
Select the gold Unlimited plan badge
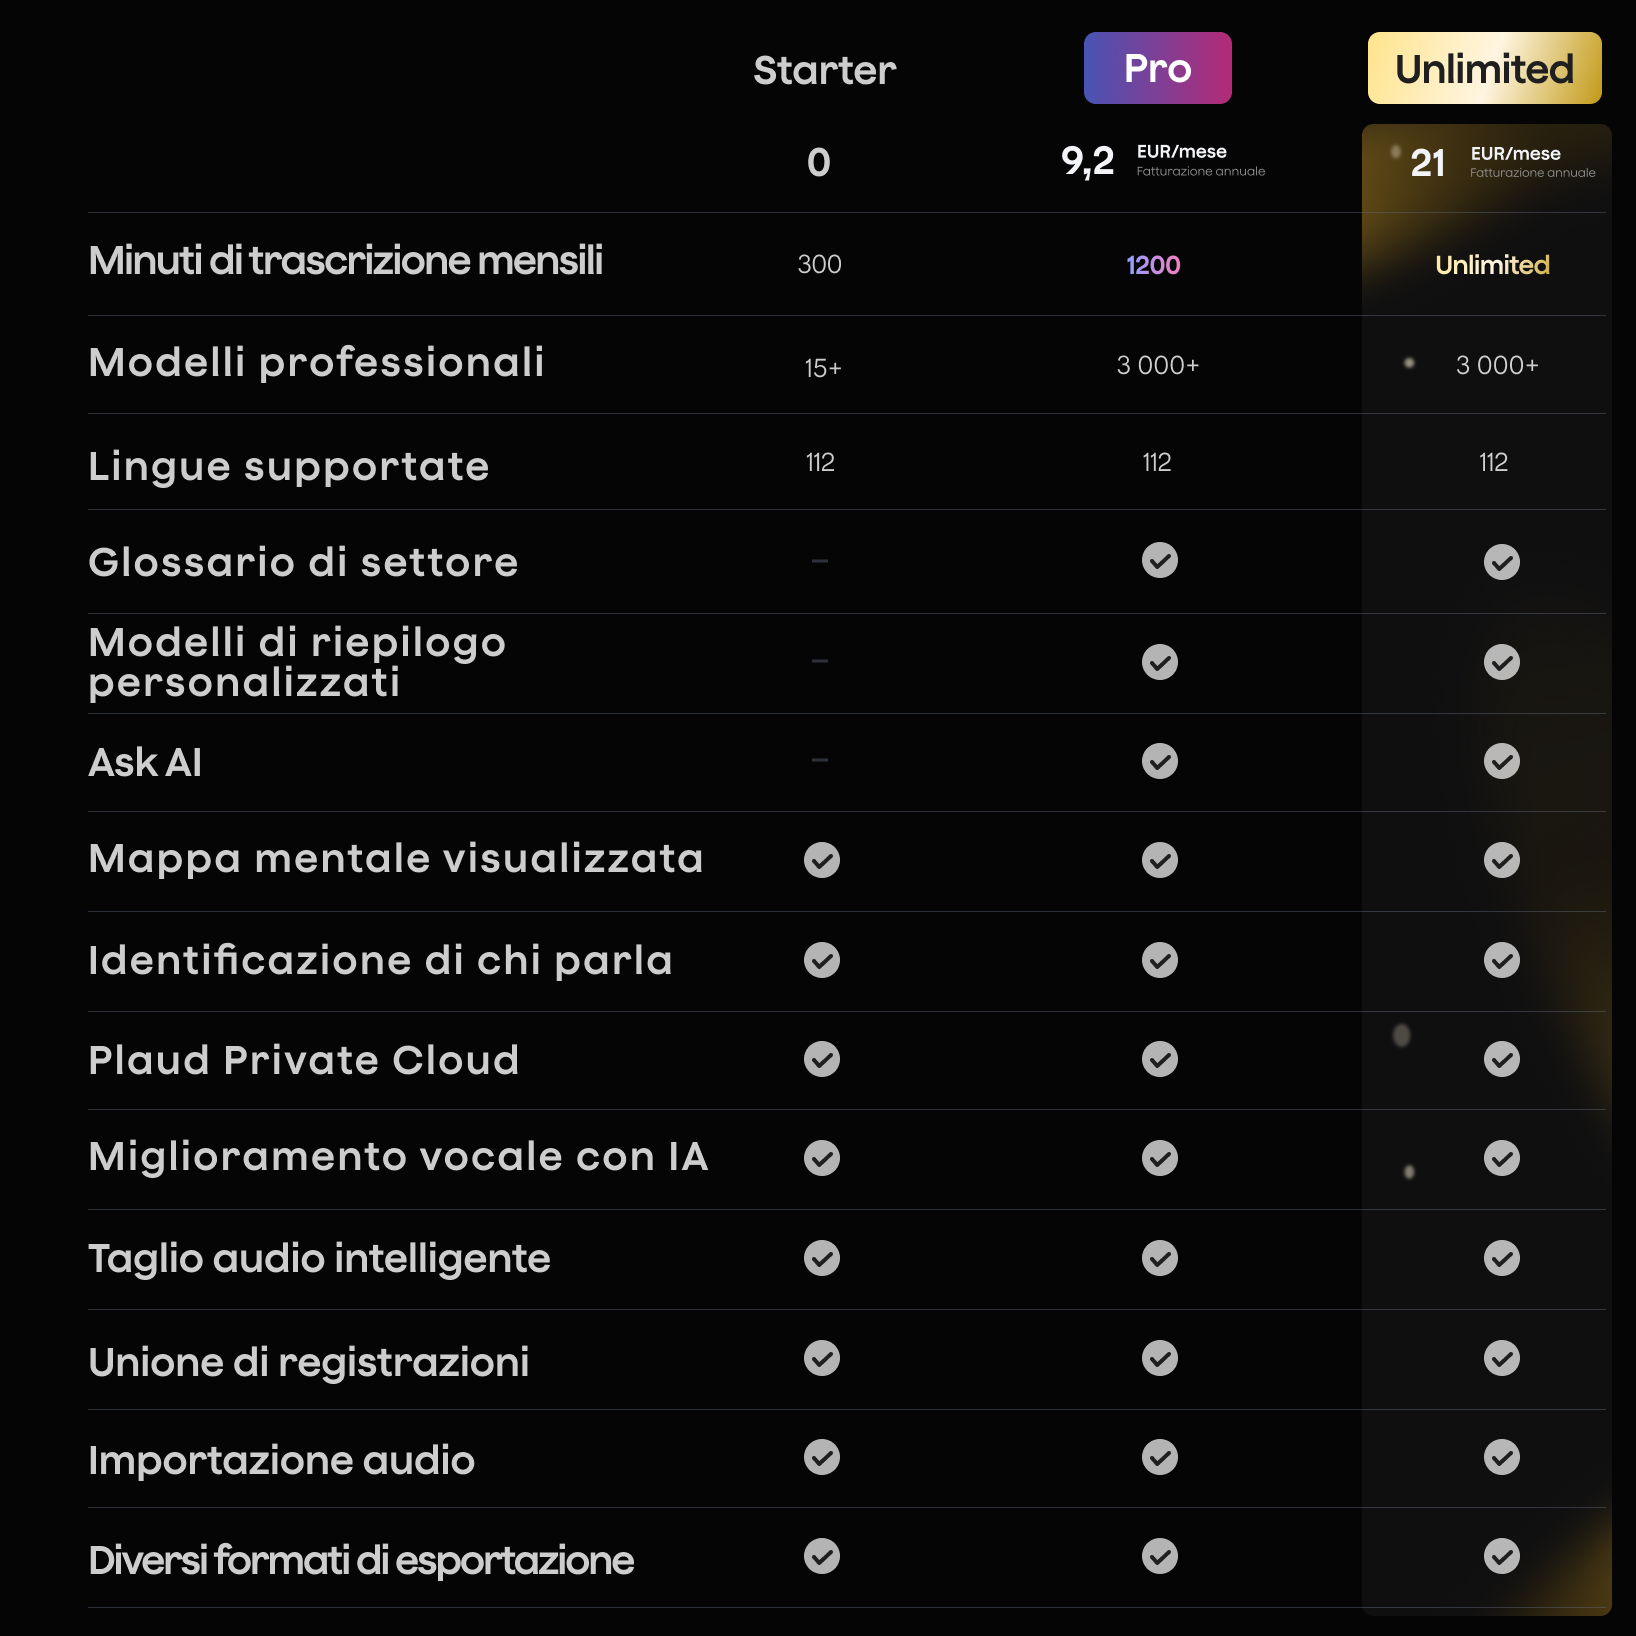(x=1484, y=68)
